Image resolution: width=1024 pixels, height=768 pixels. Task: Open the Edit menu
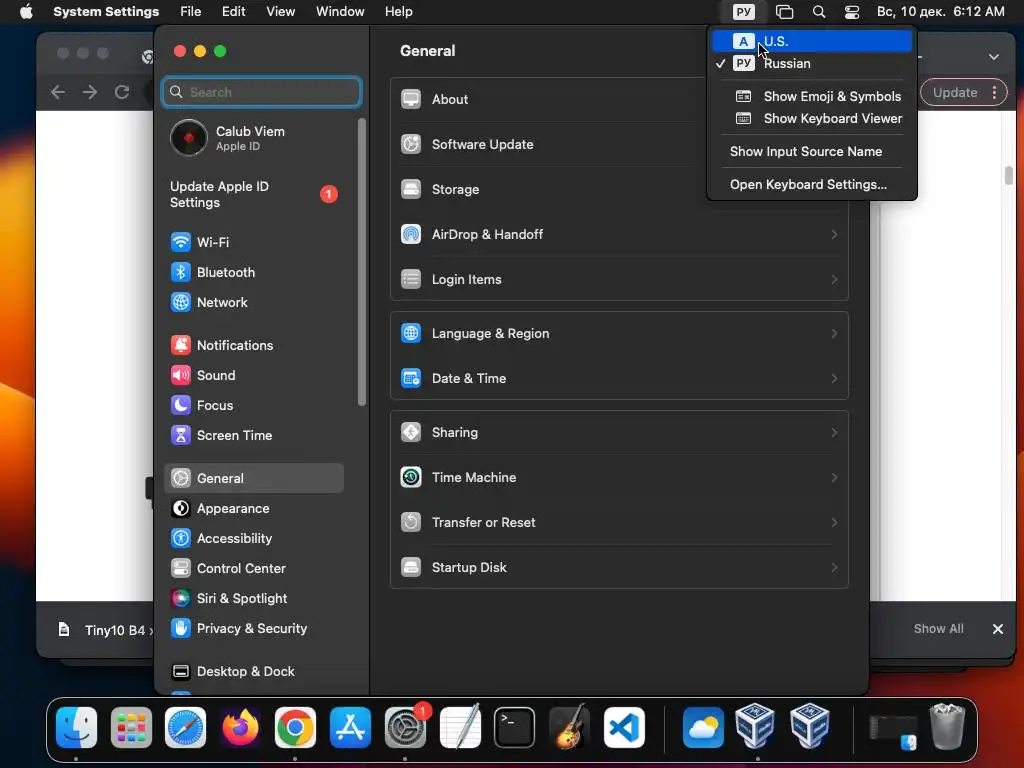pos(234,12)
